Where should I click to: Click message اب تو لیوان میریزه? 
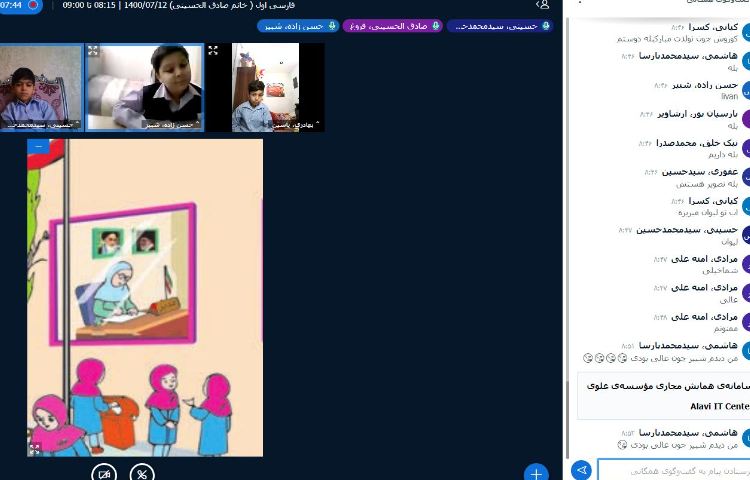click(x=707, y=212)
